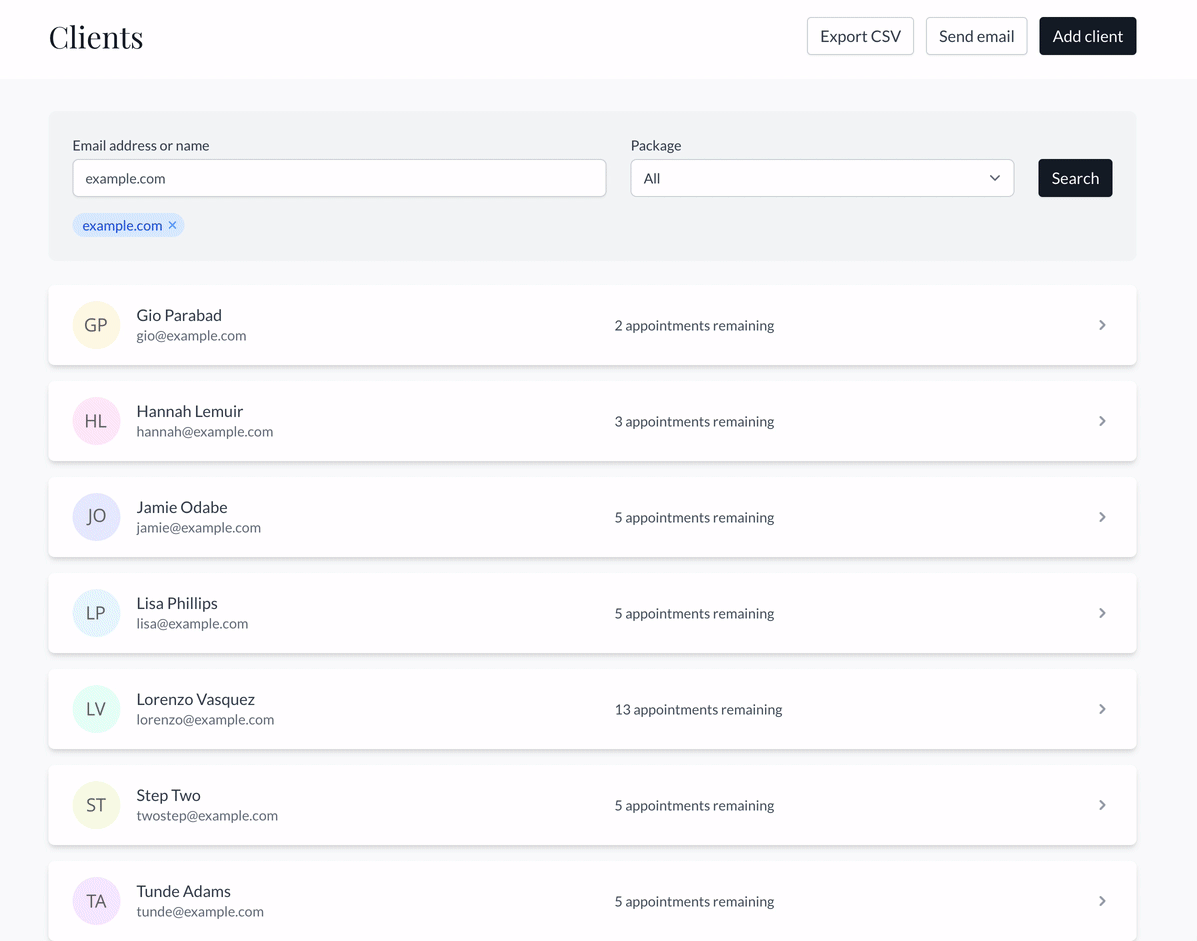The width and height of the screenshot is (1197, 941).
Task: Focus the email address or name field
Action: pos(339,178)
